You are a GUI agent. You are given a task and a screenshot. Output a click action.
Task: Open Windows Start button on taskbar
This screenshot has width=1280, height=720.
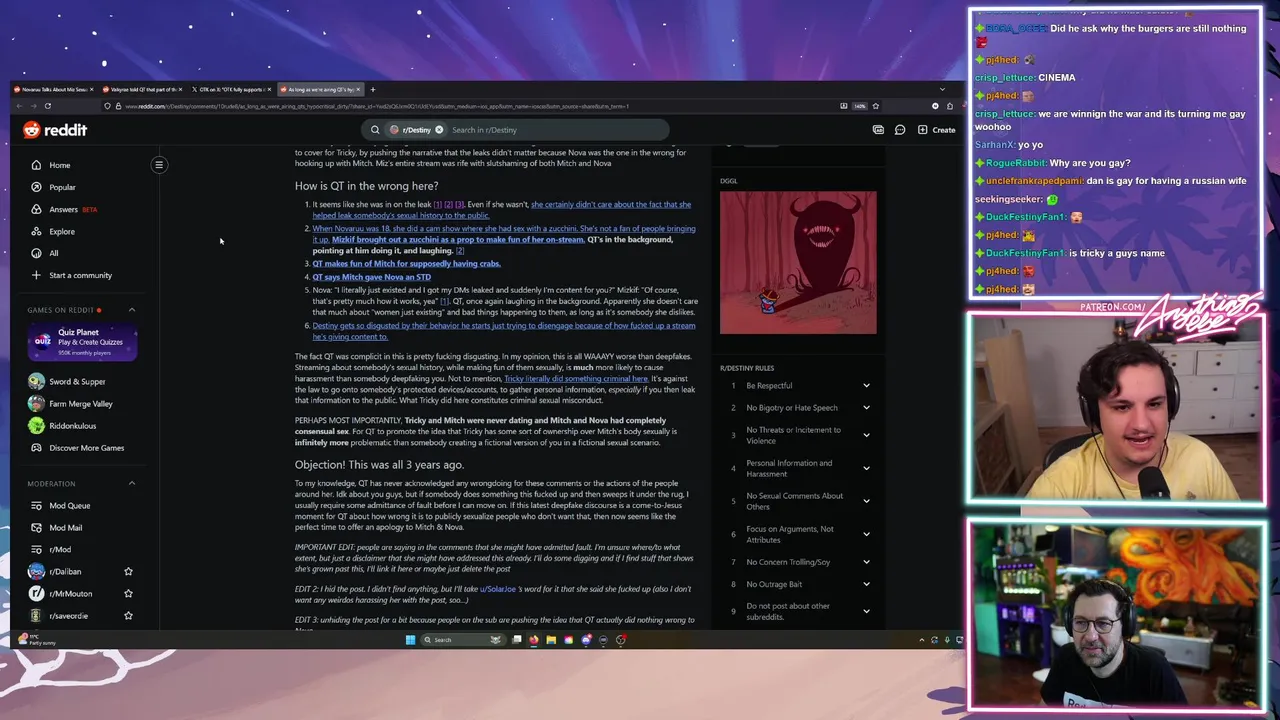click(x=410, y=640)
